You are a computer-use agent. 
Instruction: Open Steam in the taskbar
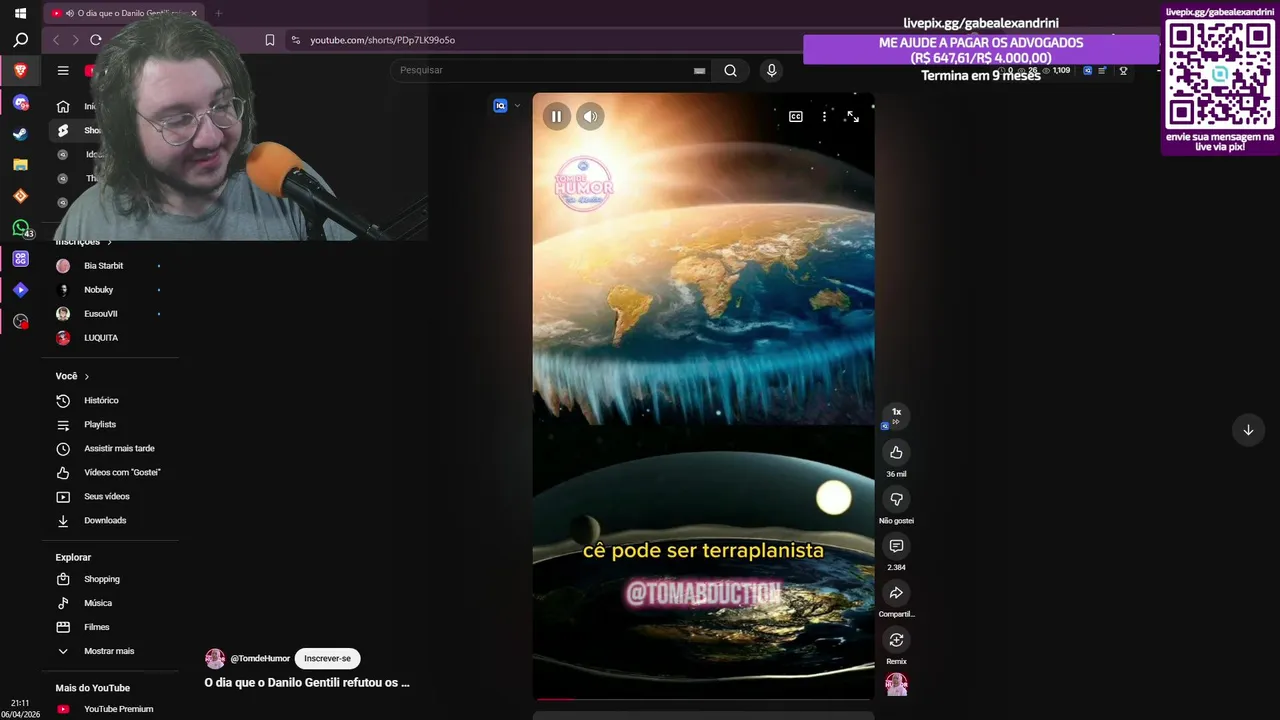coord(20,133)
